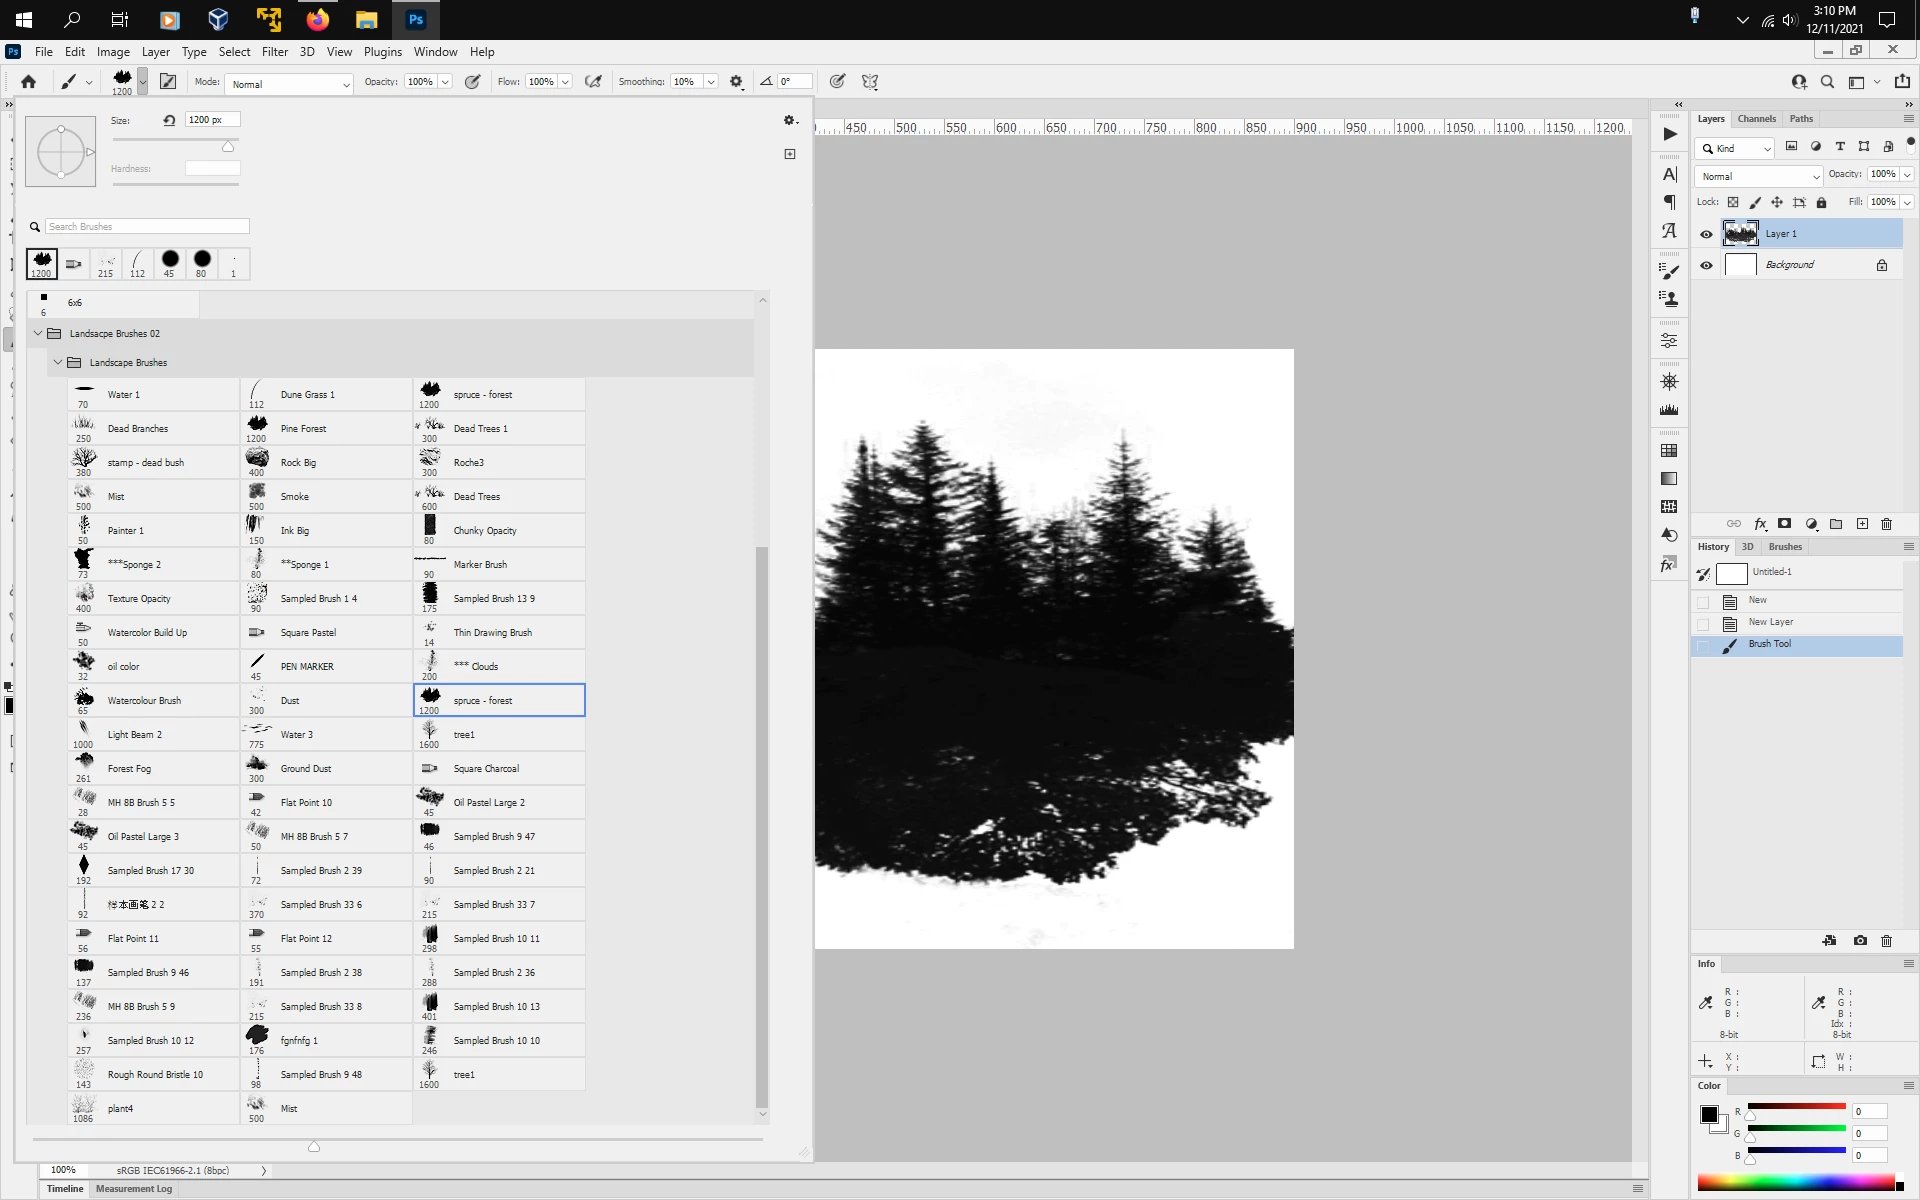Toggle Background layer visibility eye
Viewport: 1920px width, 1200px height.
(x=1707, y=265)
